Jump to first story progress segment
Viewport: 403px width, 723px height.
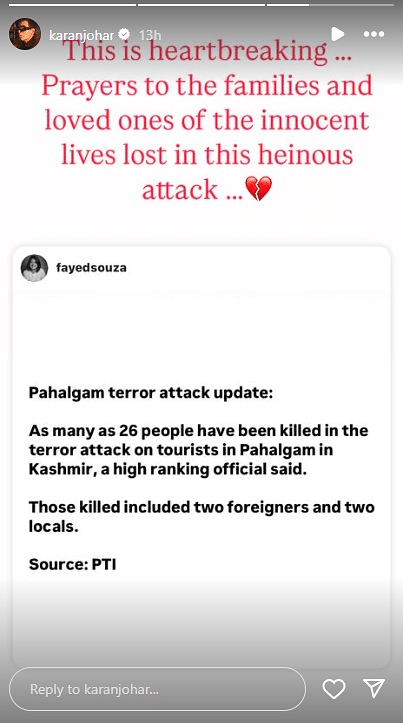[72, 5]
